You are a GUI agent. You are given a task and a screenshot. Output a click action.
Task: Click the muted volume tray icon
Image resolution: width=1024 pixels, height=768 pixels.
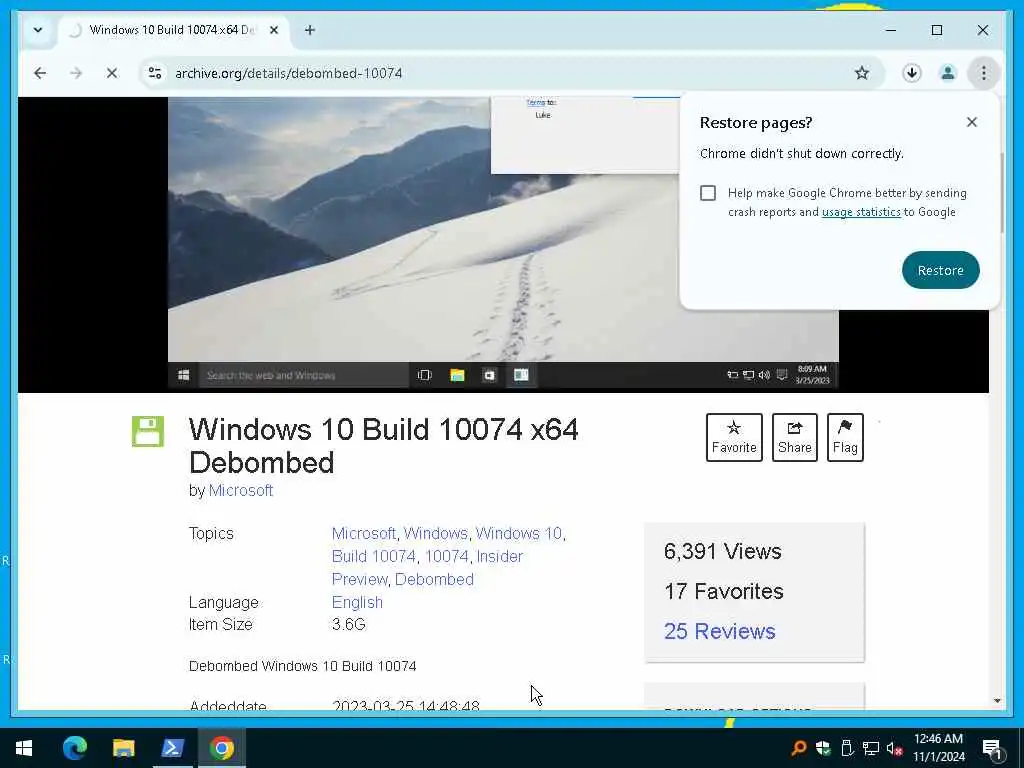(x=894, y=748)
